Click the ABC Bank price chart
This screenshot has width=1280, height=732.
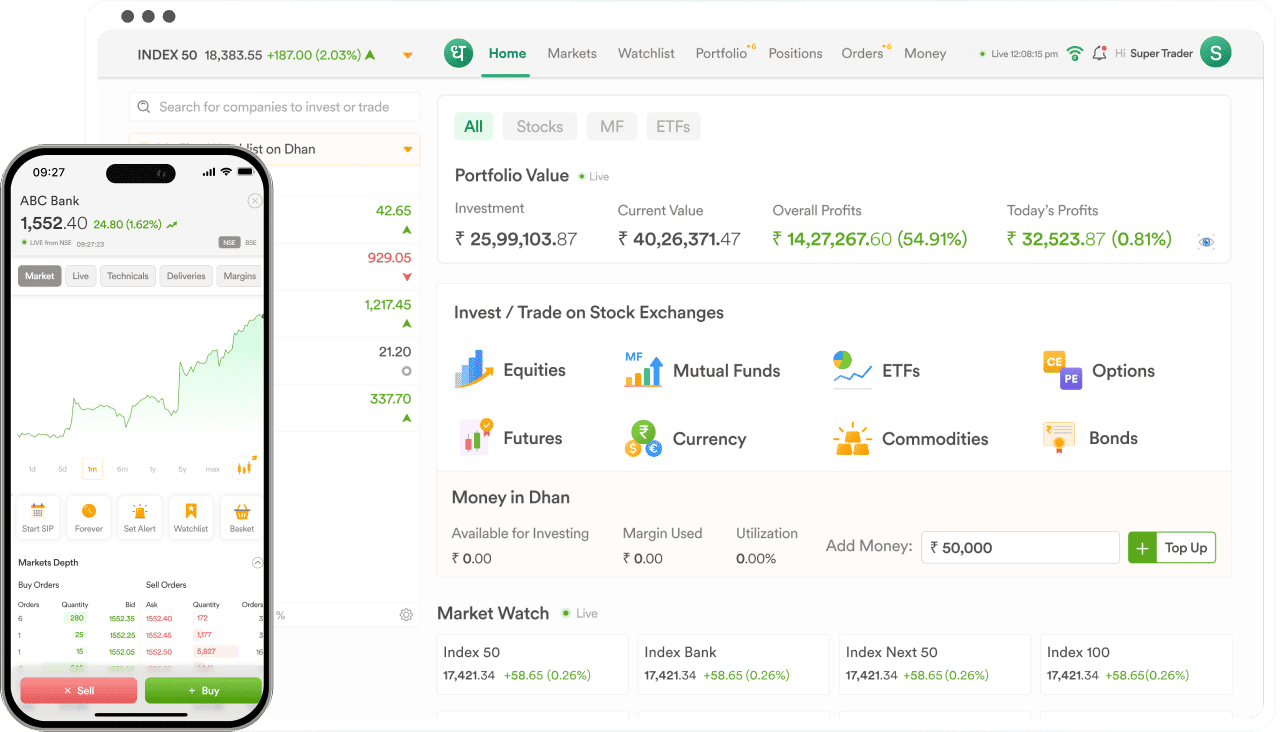tap(140, 375)
